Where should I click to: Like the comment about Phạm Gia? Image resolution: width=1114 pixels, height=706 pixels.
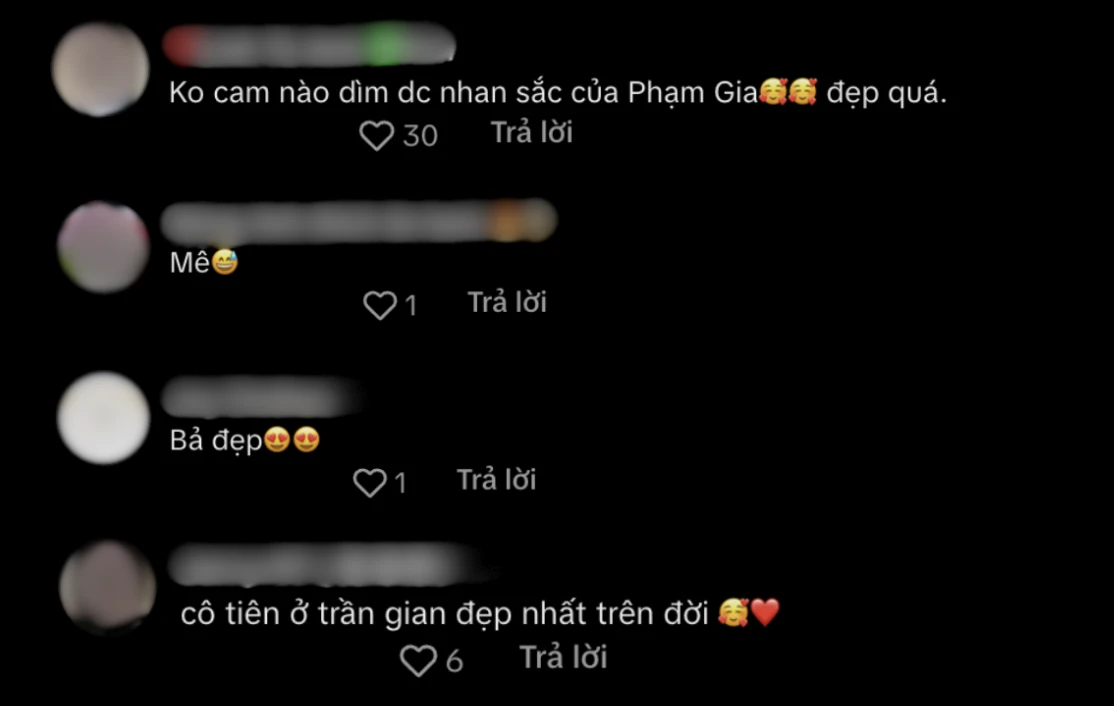click(x=377, y=135)
